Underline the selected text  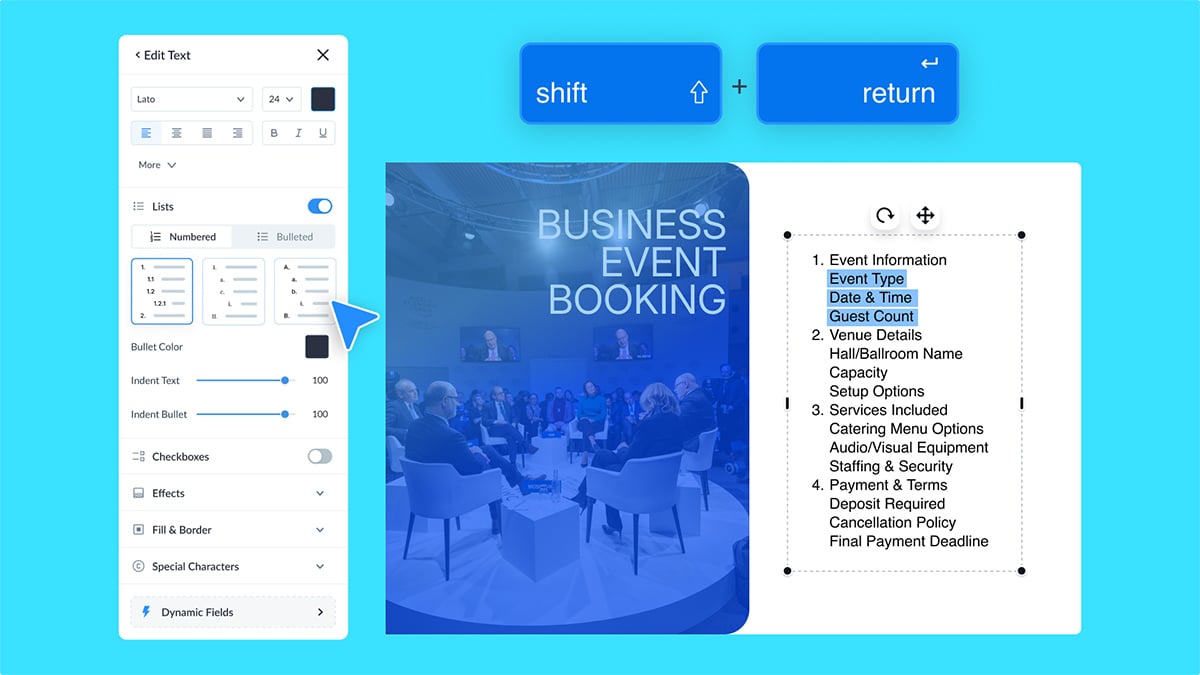coord(322,133)
